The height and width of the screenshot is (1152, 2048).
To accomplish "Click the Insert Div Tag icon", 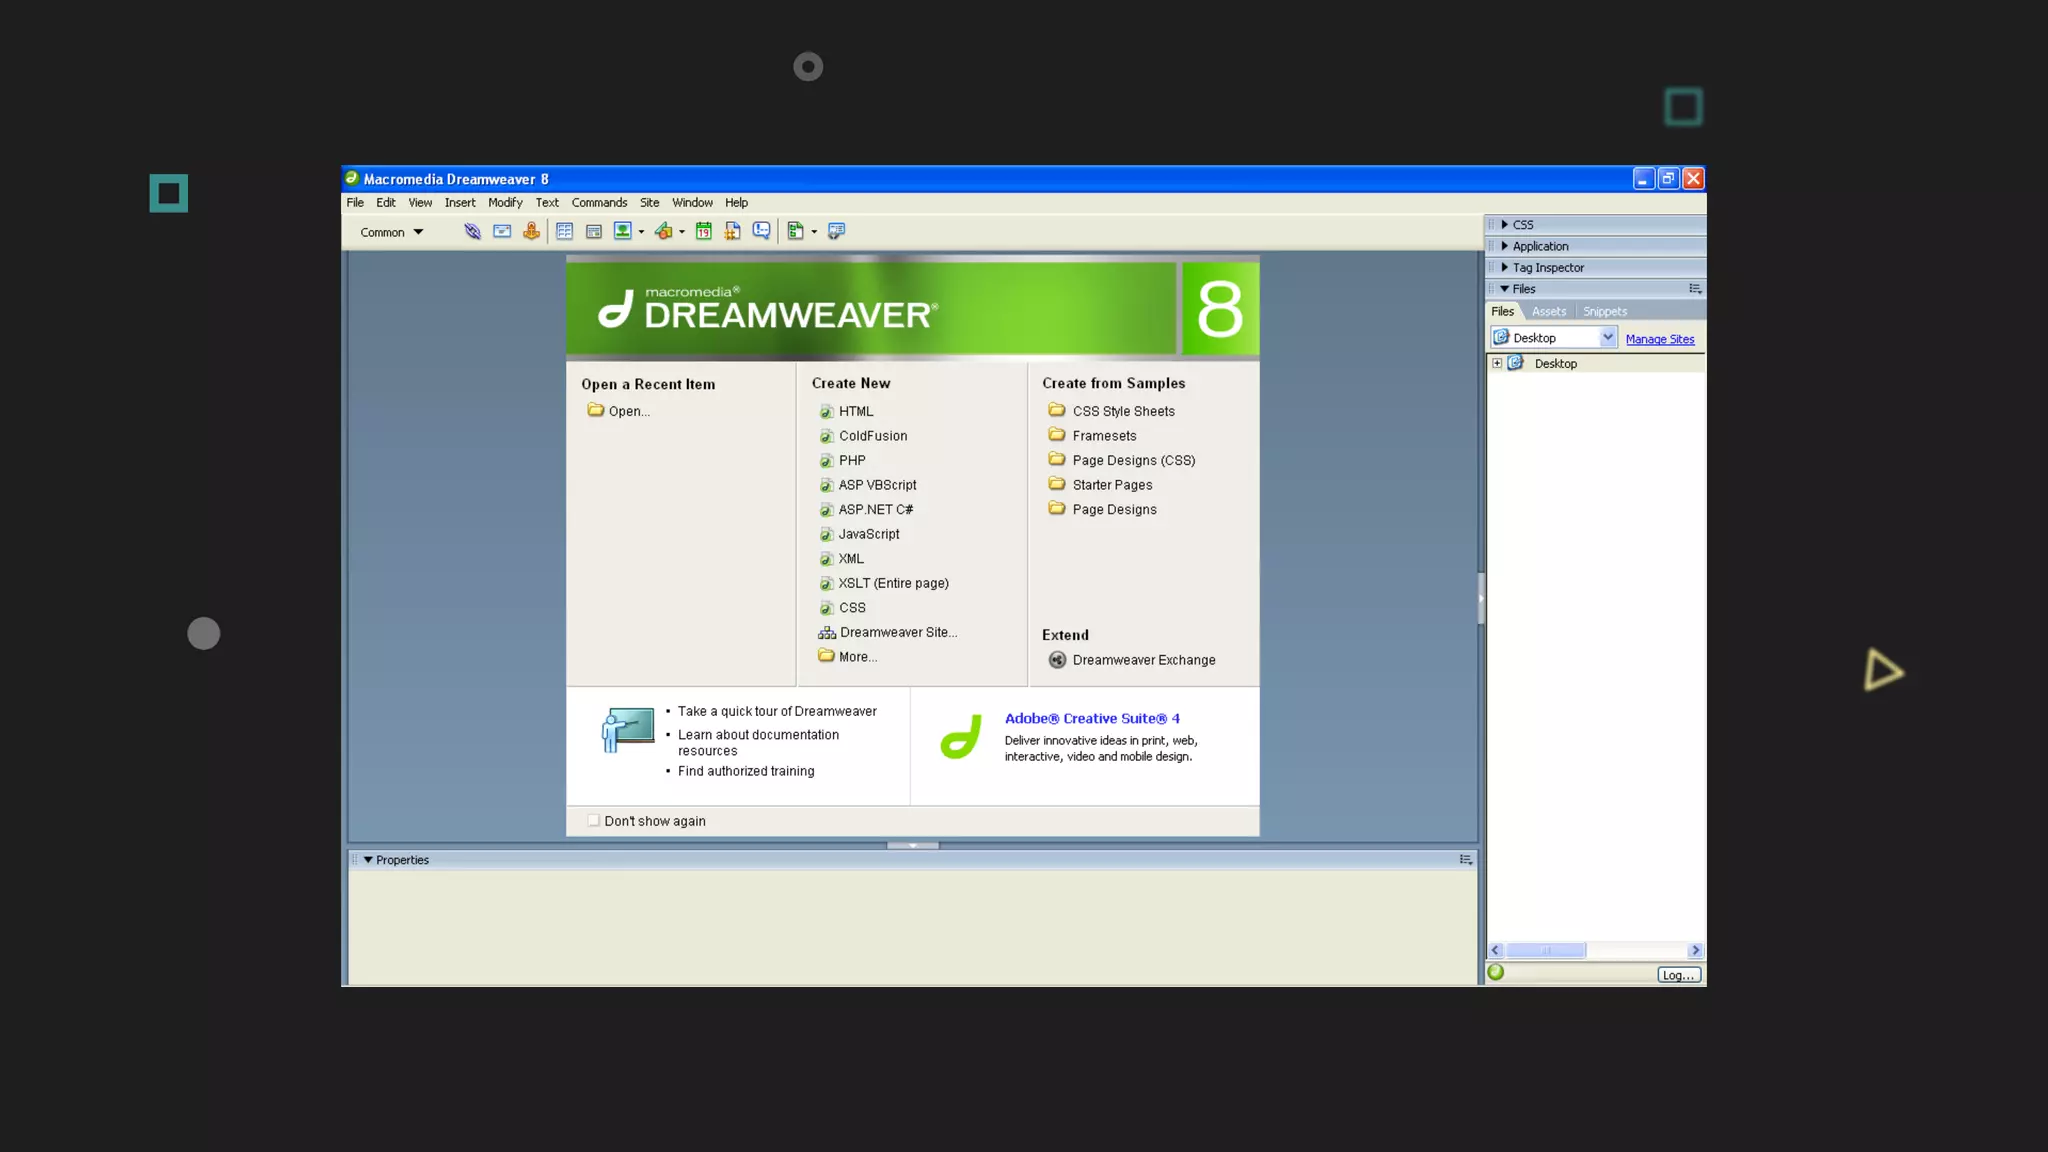I will [593, 231].
